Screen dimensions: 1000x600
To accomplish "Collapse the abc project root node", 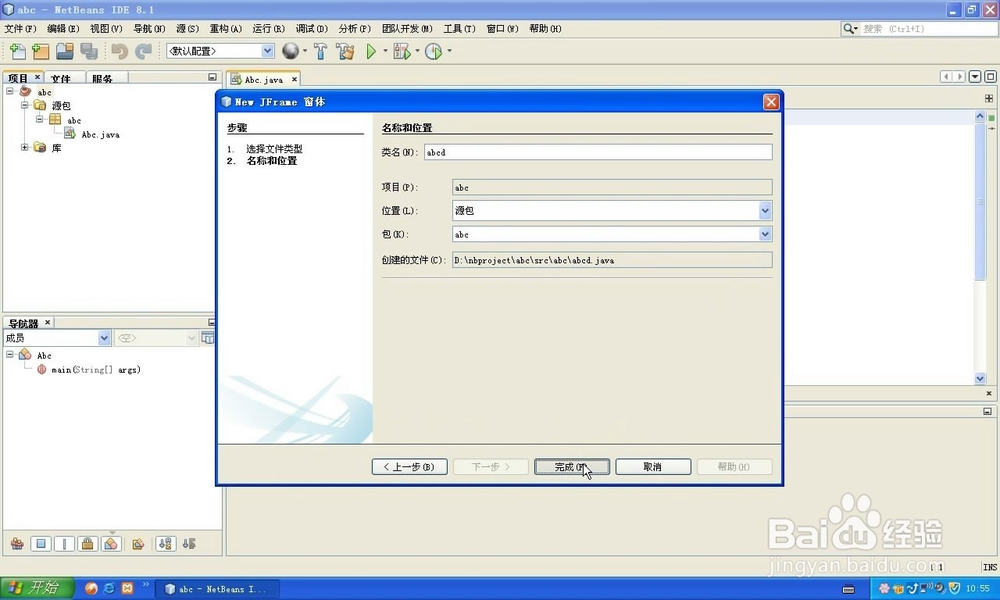I will click(x=10, y=91).
